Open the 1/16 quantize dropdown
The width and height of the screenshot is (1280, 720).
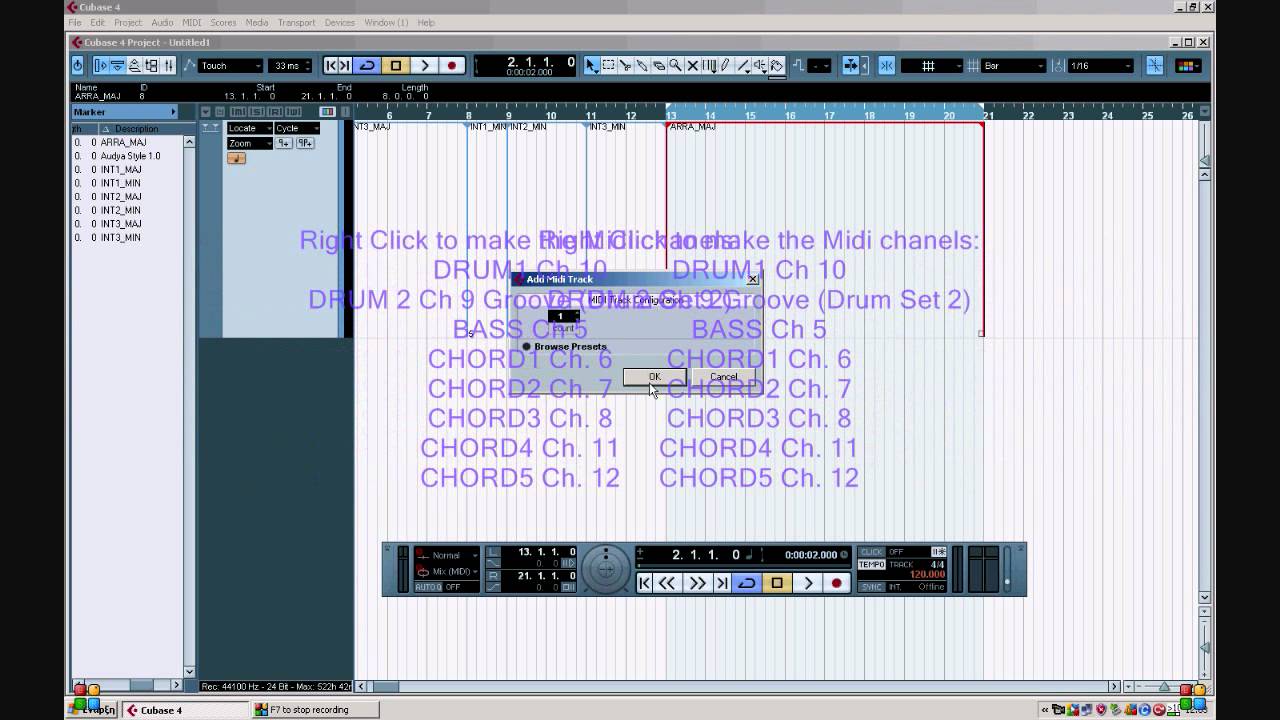pyautogui.click(x=1101, y=66)
